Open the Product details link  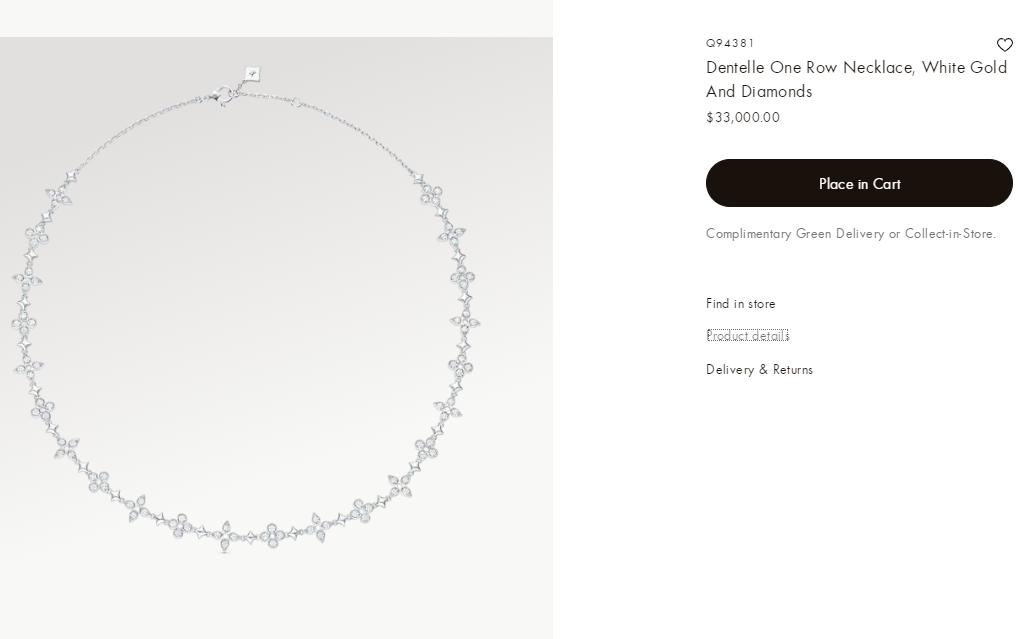(748, 335)
